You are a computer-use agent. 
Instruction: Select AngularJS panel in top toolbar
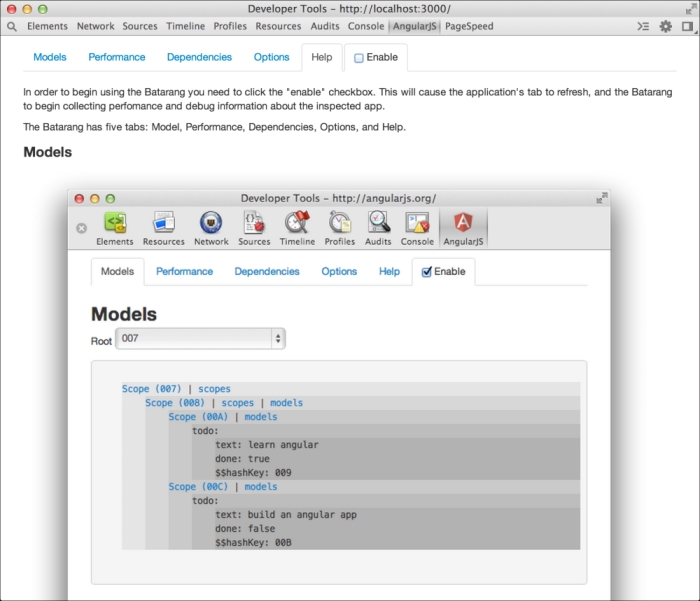pos(414,26)
